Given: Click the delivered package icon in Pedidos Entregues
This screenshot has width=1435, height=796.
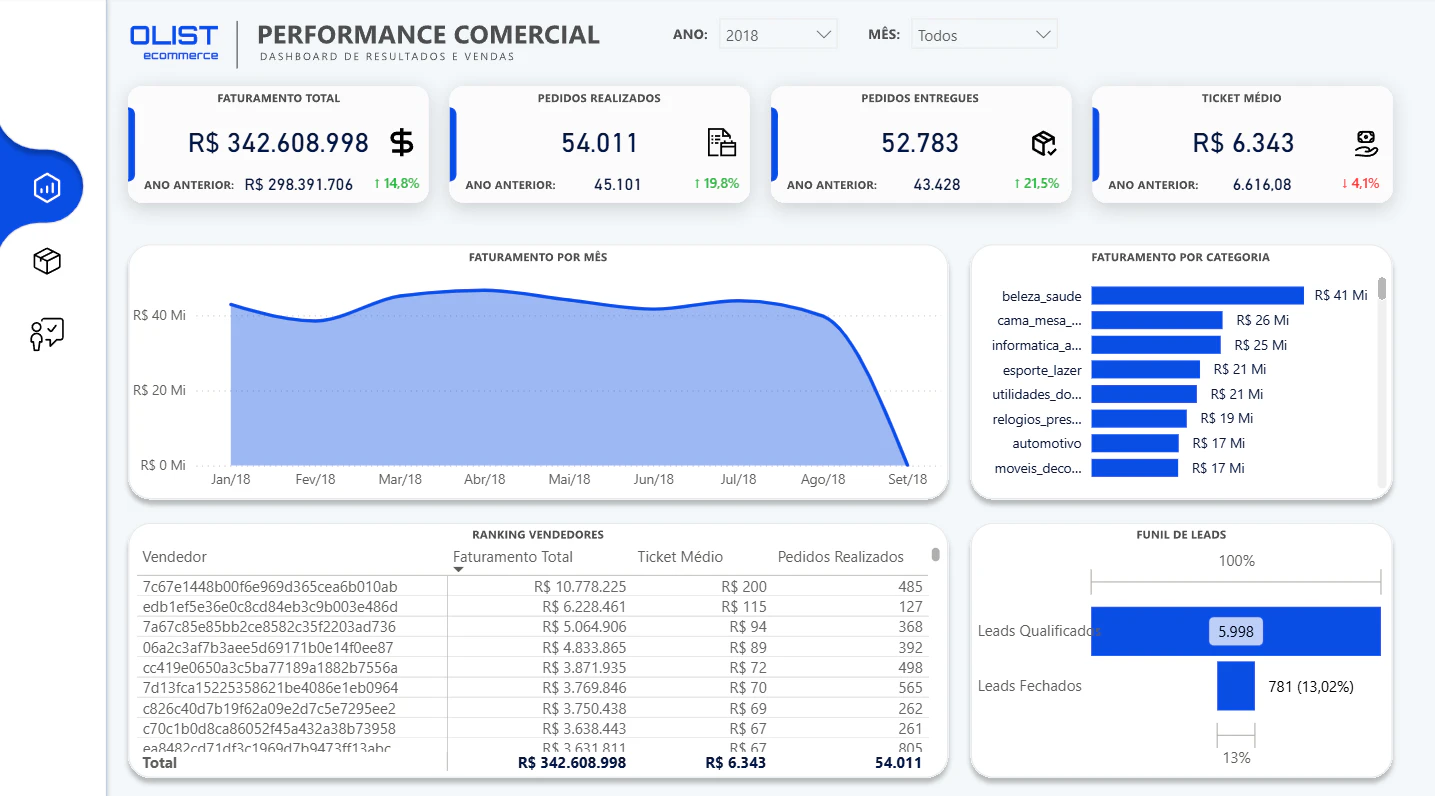Looking at the screenshot, I should coord(1044,144).
